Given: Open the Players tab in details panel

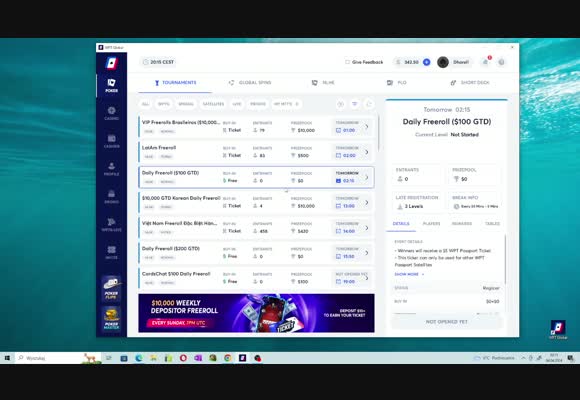Looking at the screenshot, I should [x=431, y=223].
